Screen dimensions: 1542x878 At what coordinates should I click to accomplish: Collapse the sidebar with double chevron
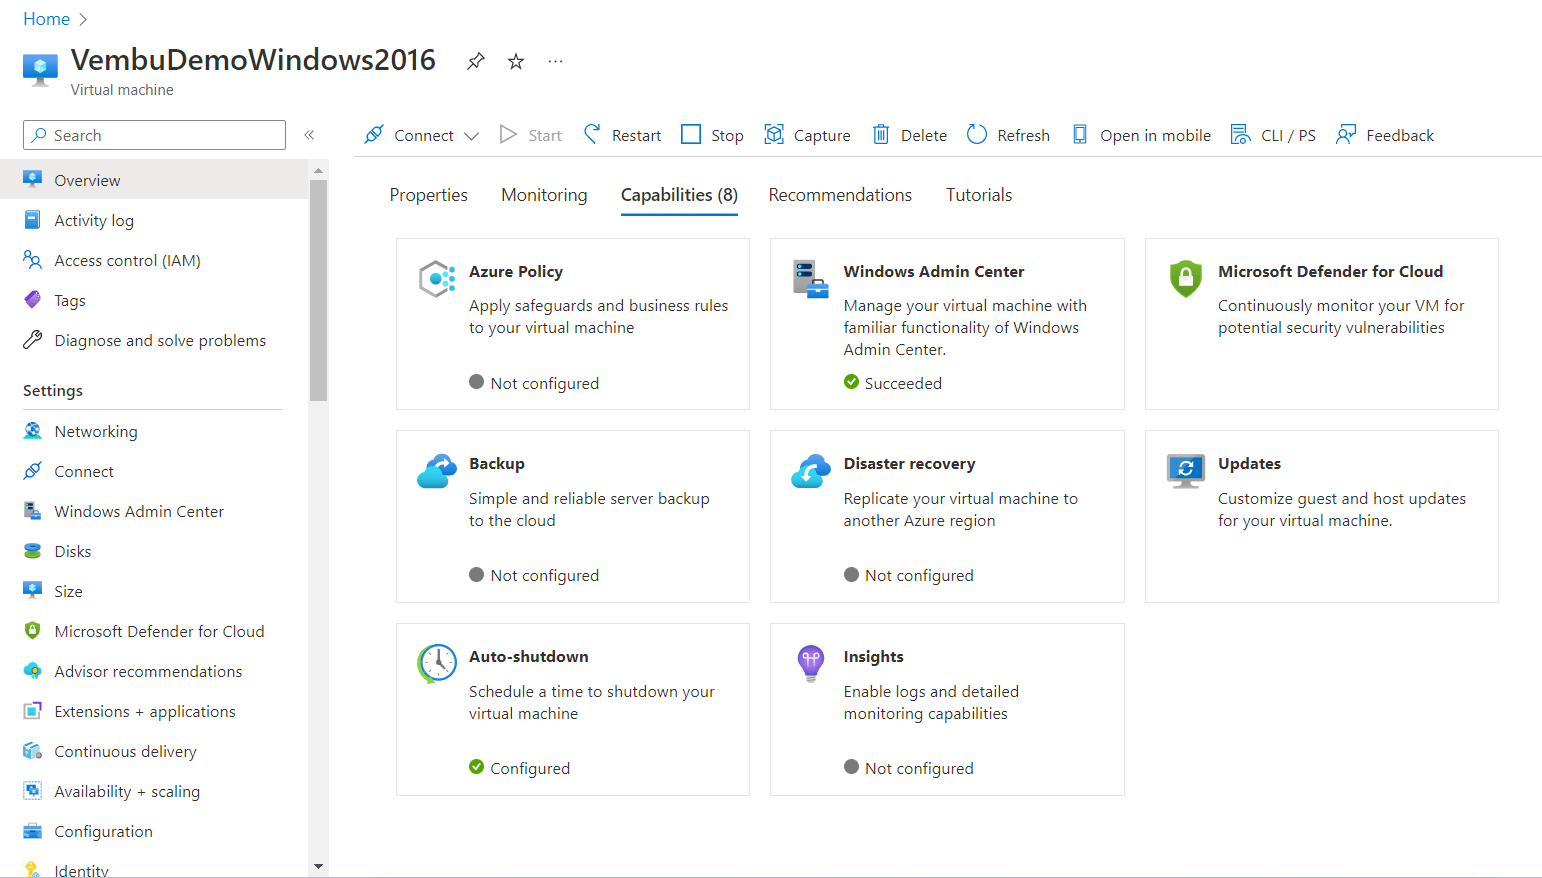(309, 135)
